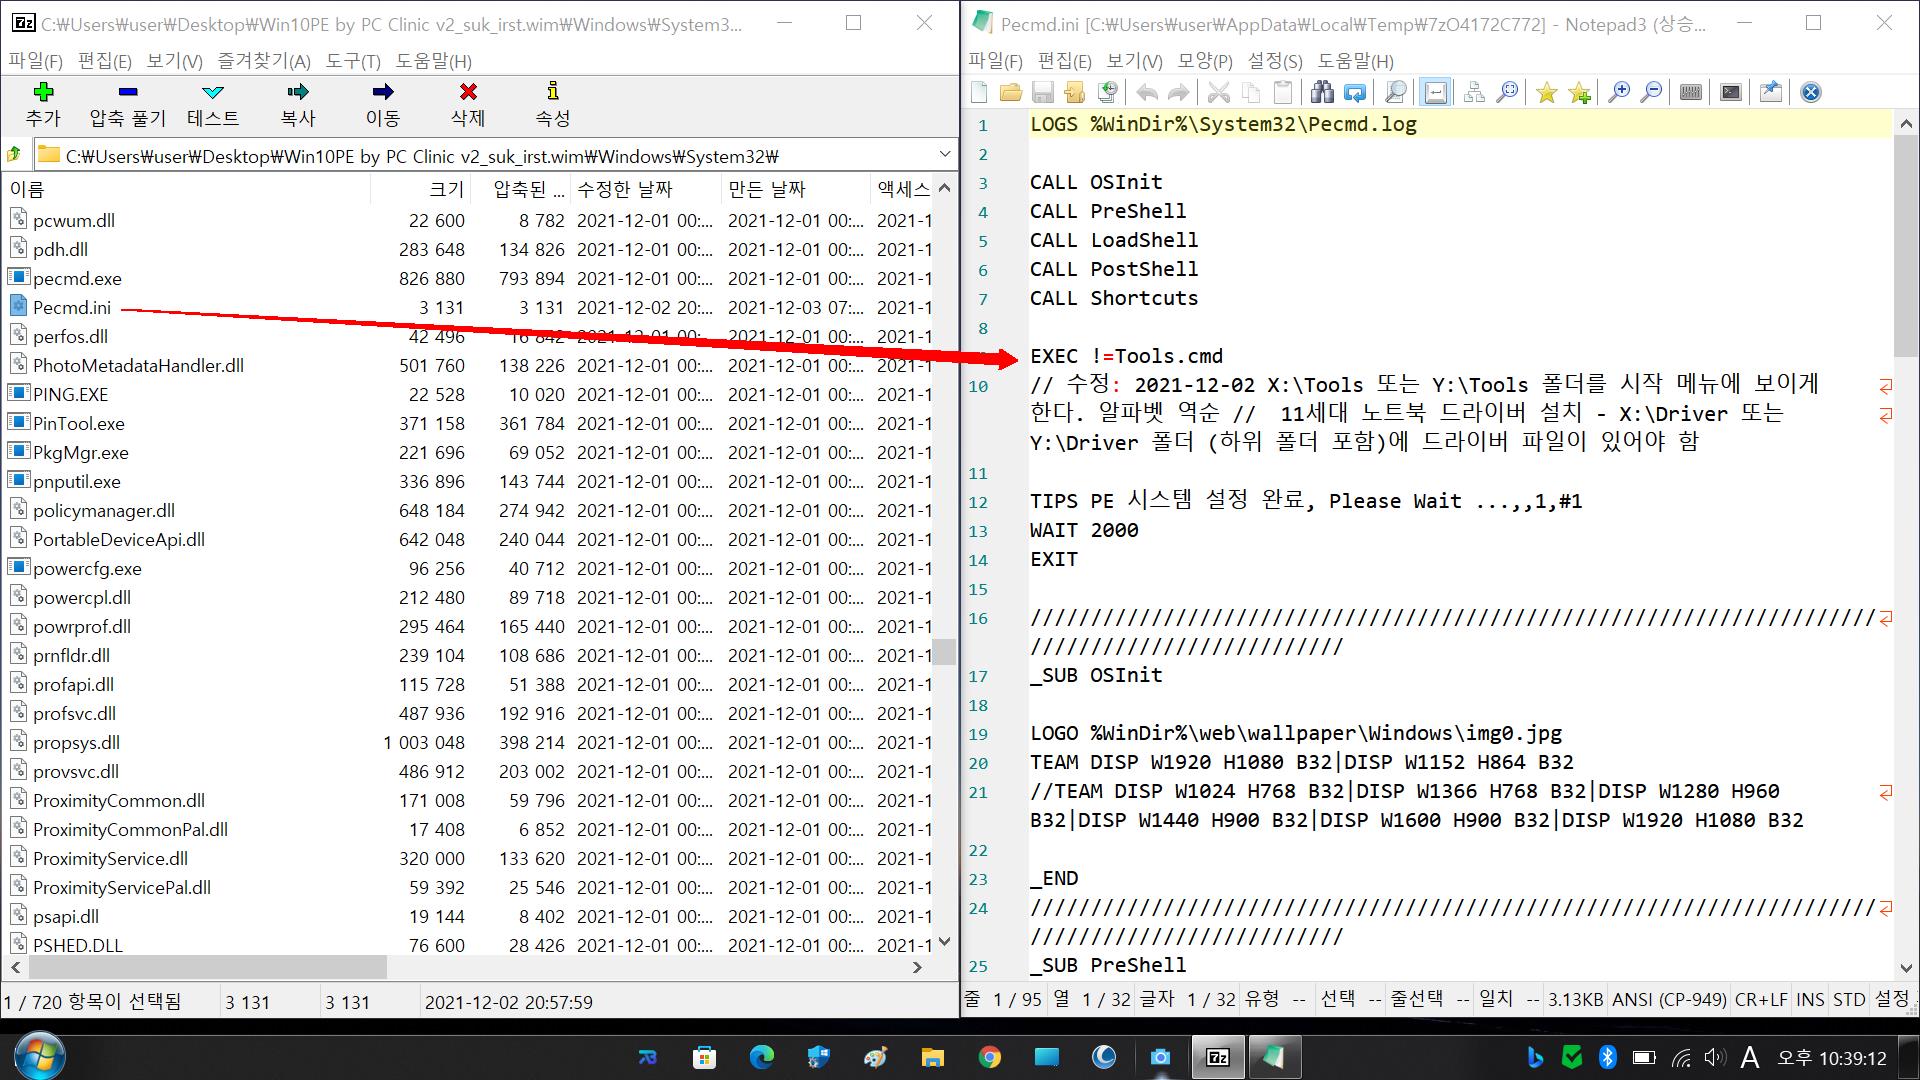This screenshot has height=1080, width=1920.
Task: Open 모양(P) menu in Notepad3
Action: point(1205,61)
